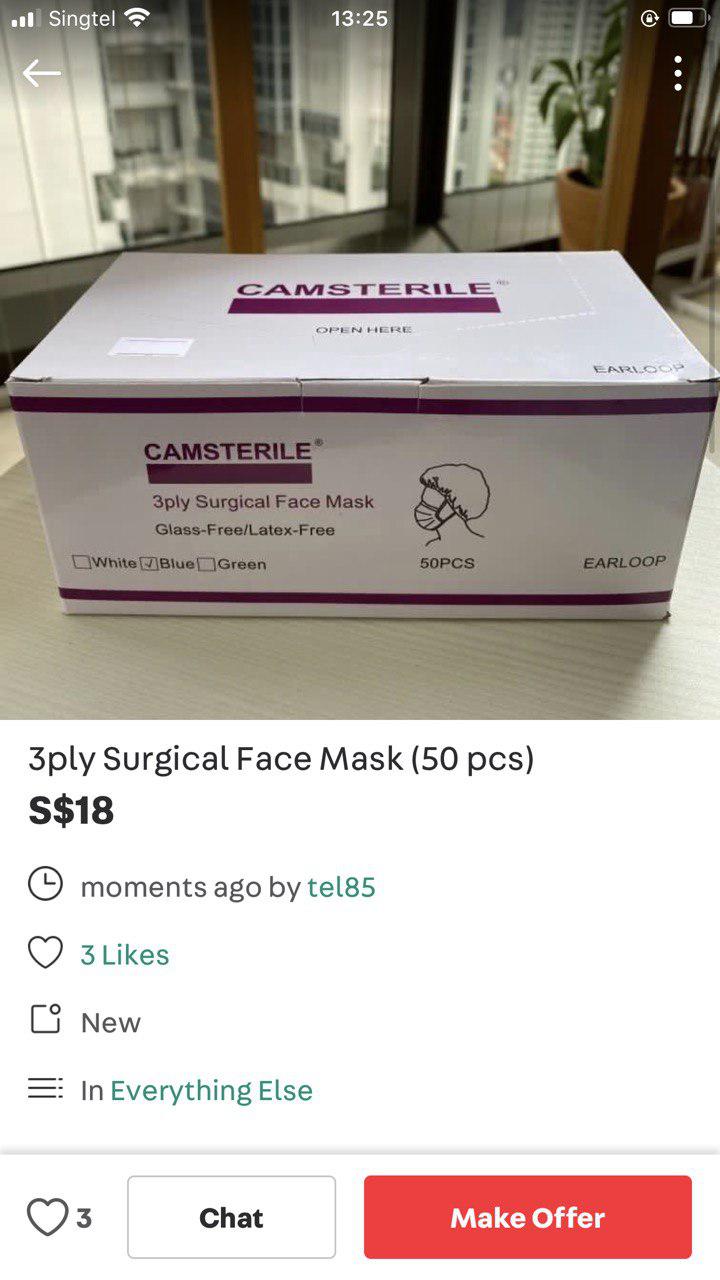Tap the S$18 price text

click(x=71, y=810)
